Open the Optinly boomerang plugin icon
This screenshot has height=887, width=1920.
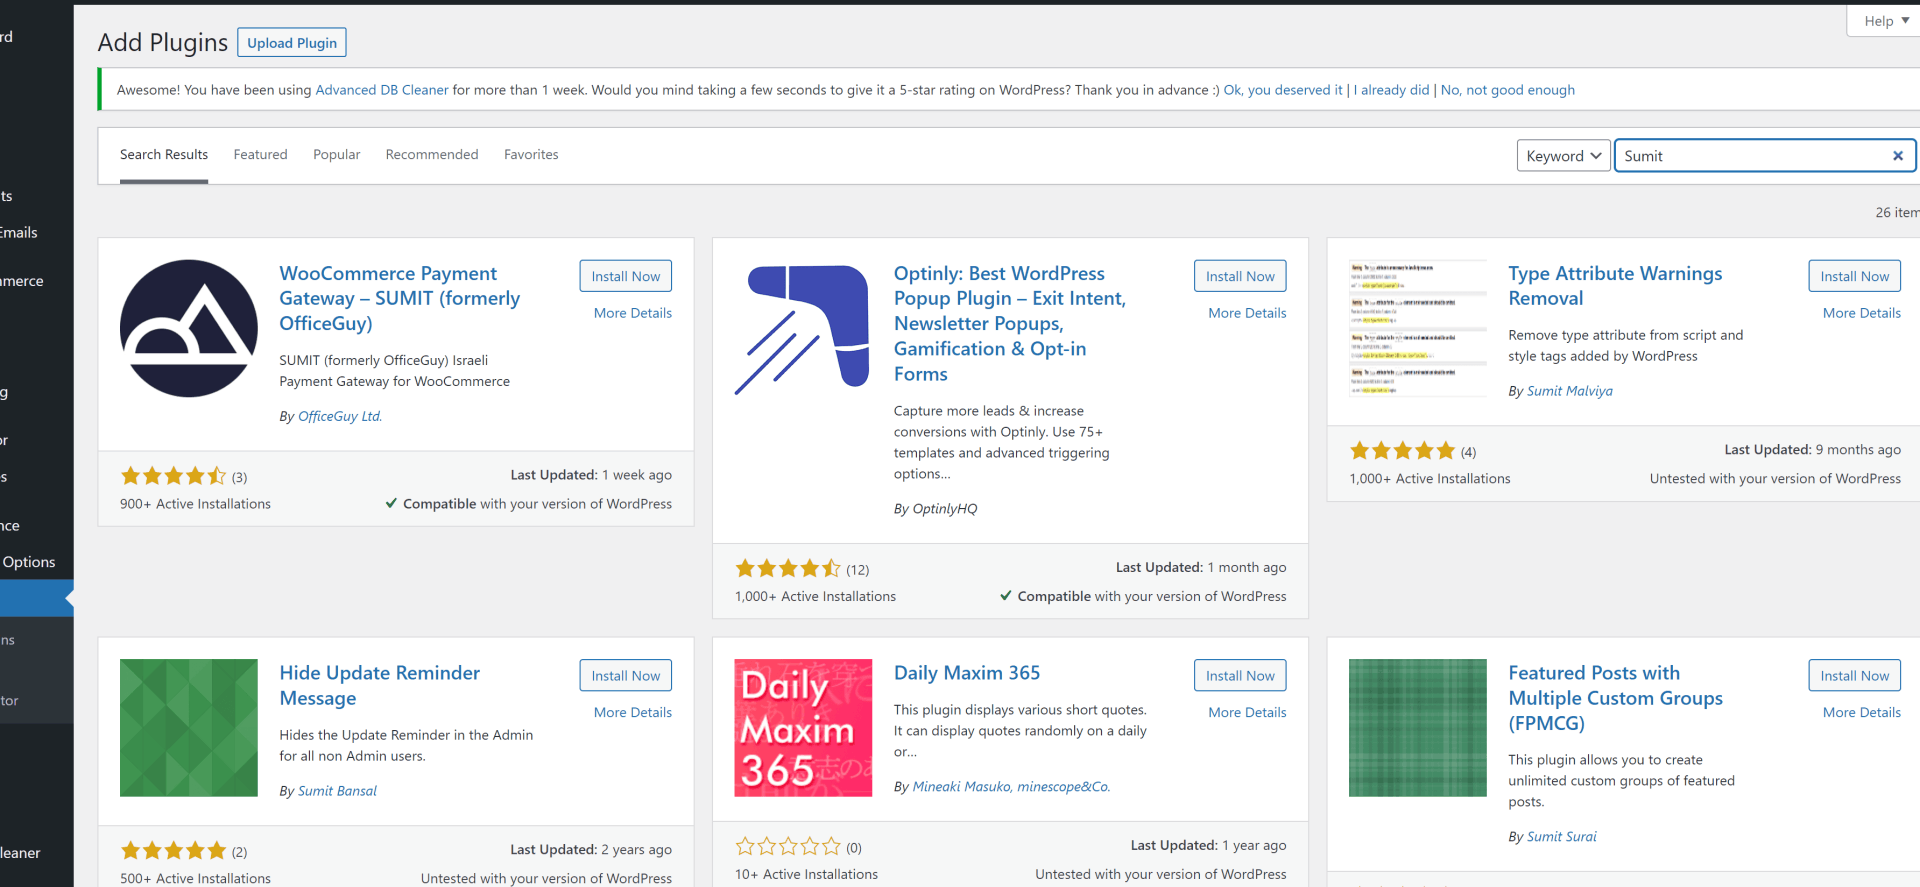tap(803, 328)
